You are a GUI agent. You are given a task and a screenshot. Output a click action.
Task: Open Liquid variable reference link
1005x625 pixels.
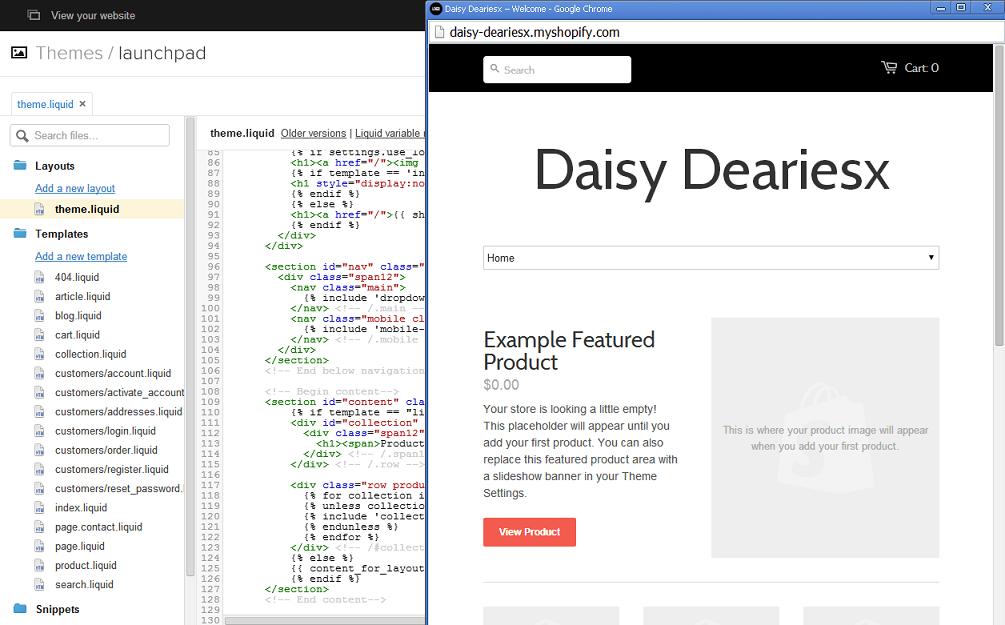click(390, 133)
